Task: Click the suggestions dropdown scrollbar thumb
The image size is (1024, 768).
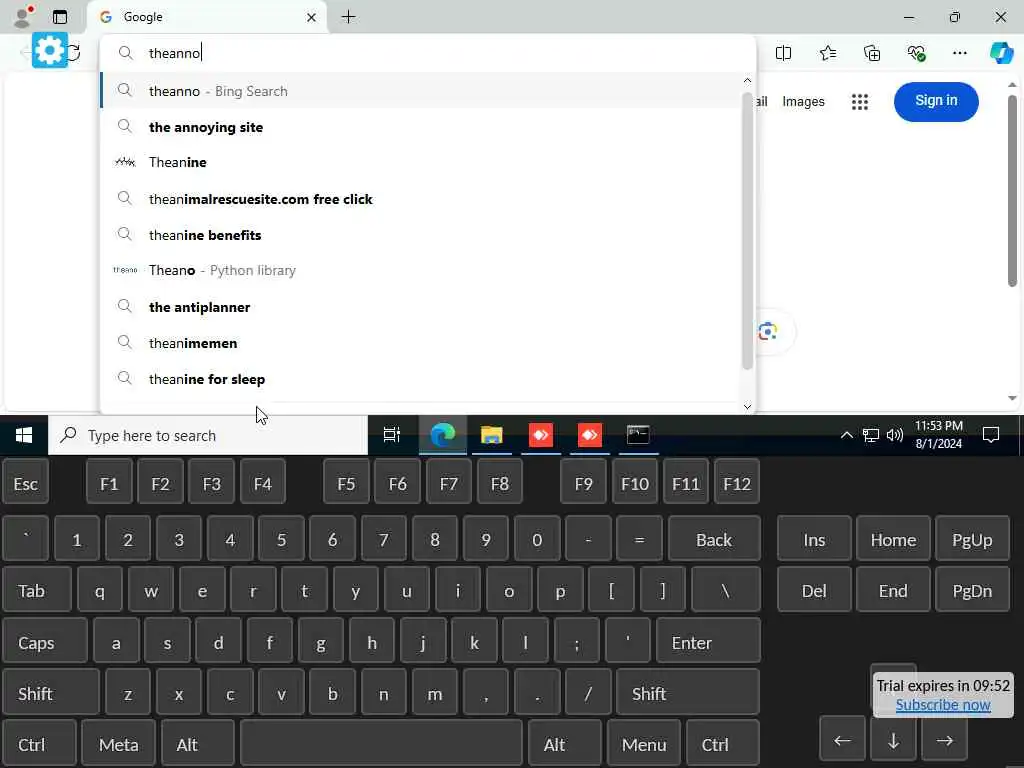Action: tap(748, 231)
